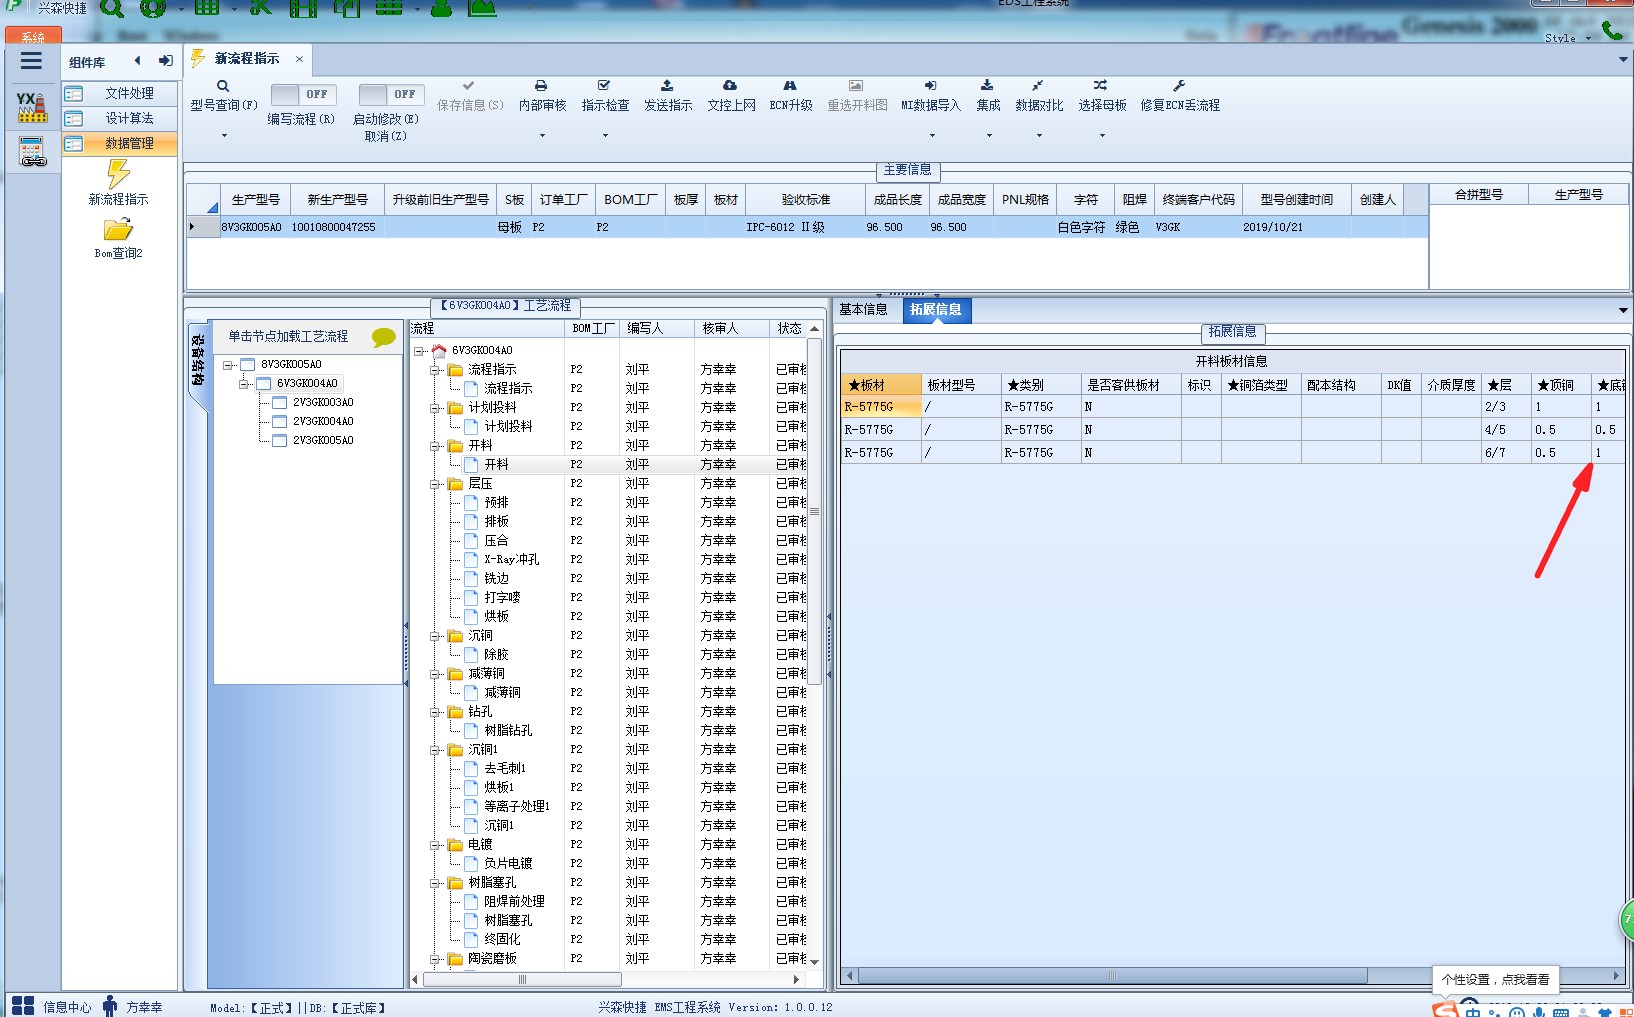Screen dimensions: 1634x1017
Task: Select 2V3GK003A0 tree node
Action: [x=323, y=403]
